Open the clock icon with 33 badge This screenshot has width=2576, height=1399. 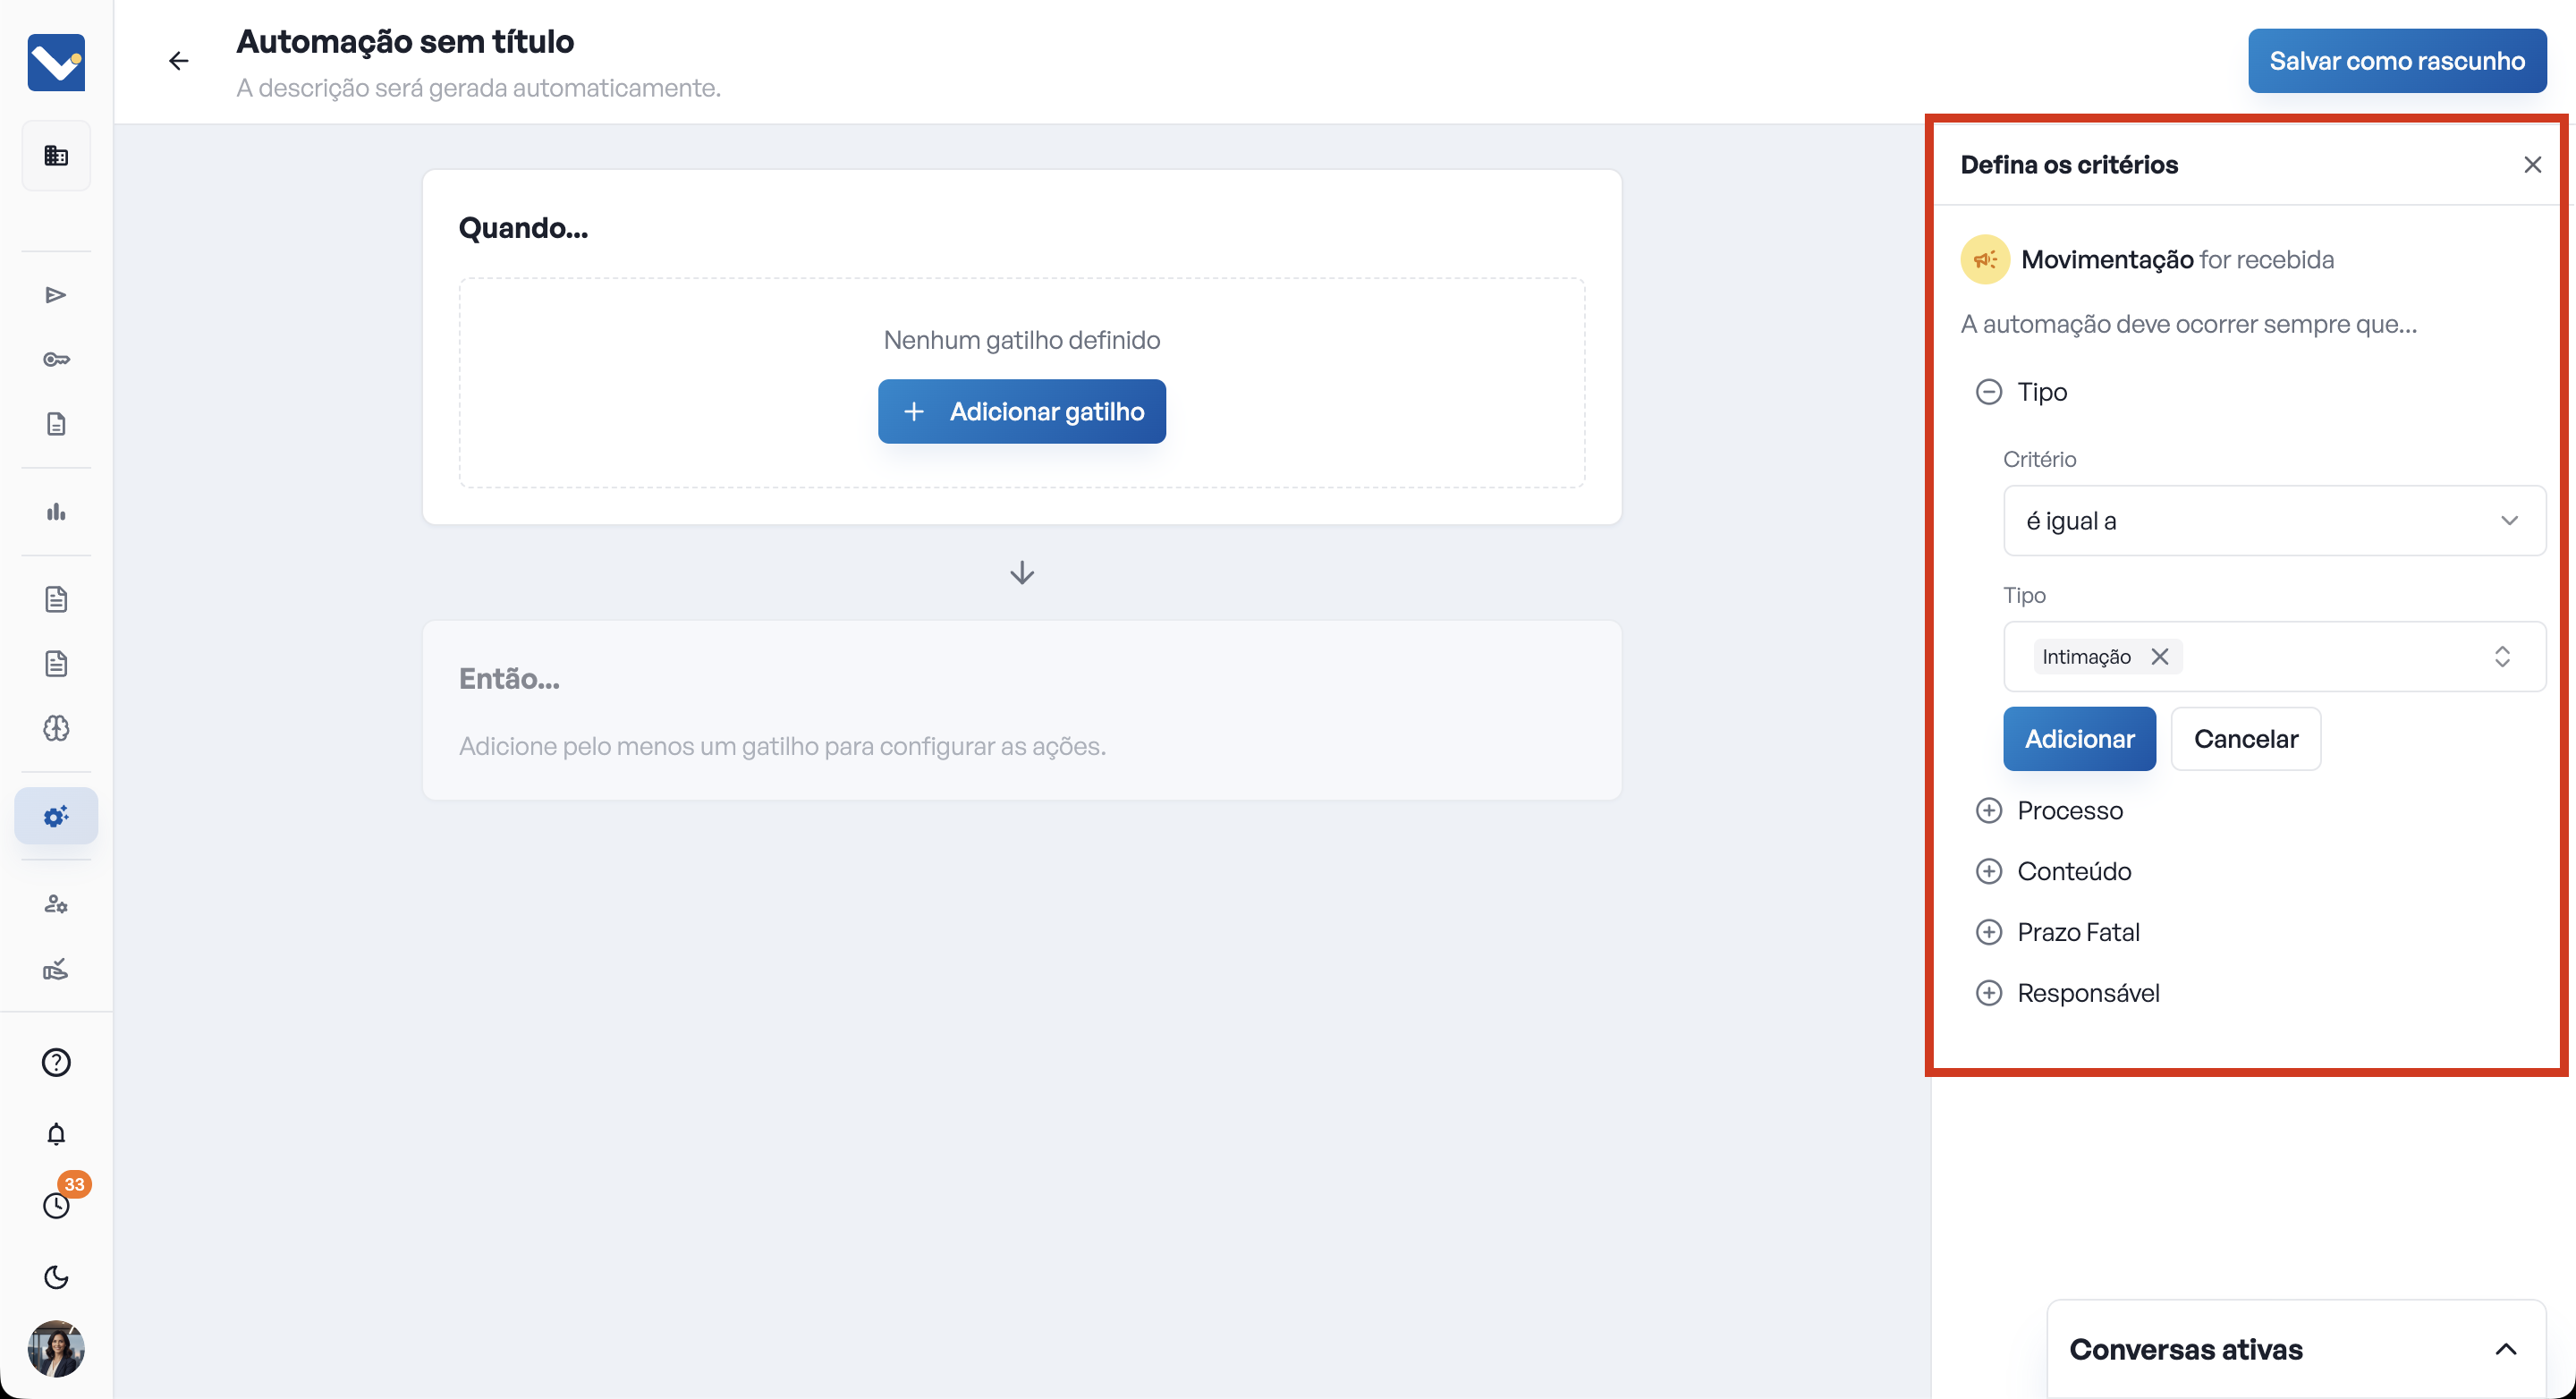56,1205
